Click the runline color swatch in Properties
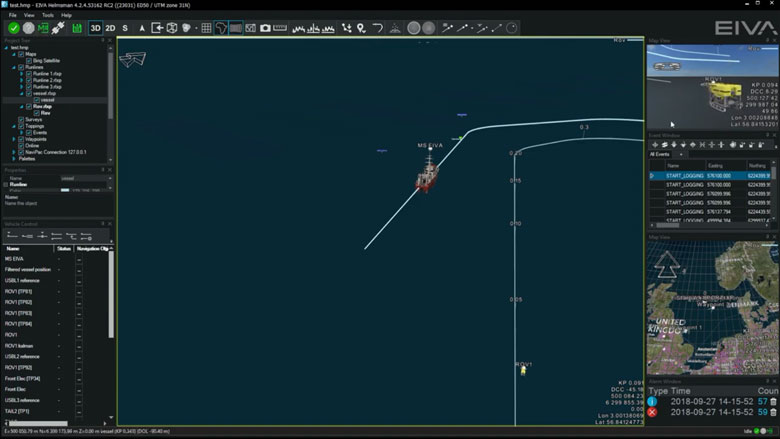Image resolution: width=780 pixels, height=439 pixels. tap(65, 190)
